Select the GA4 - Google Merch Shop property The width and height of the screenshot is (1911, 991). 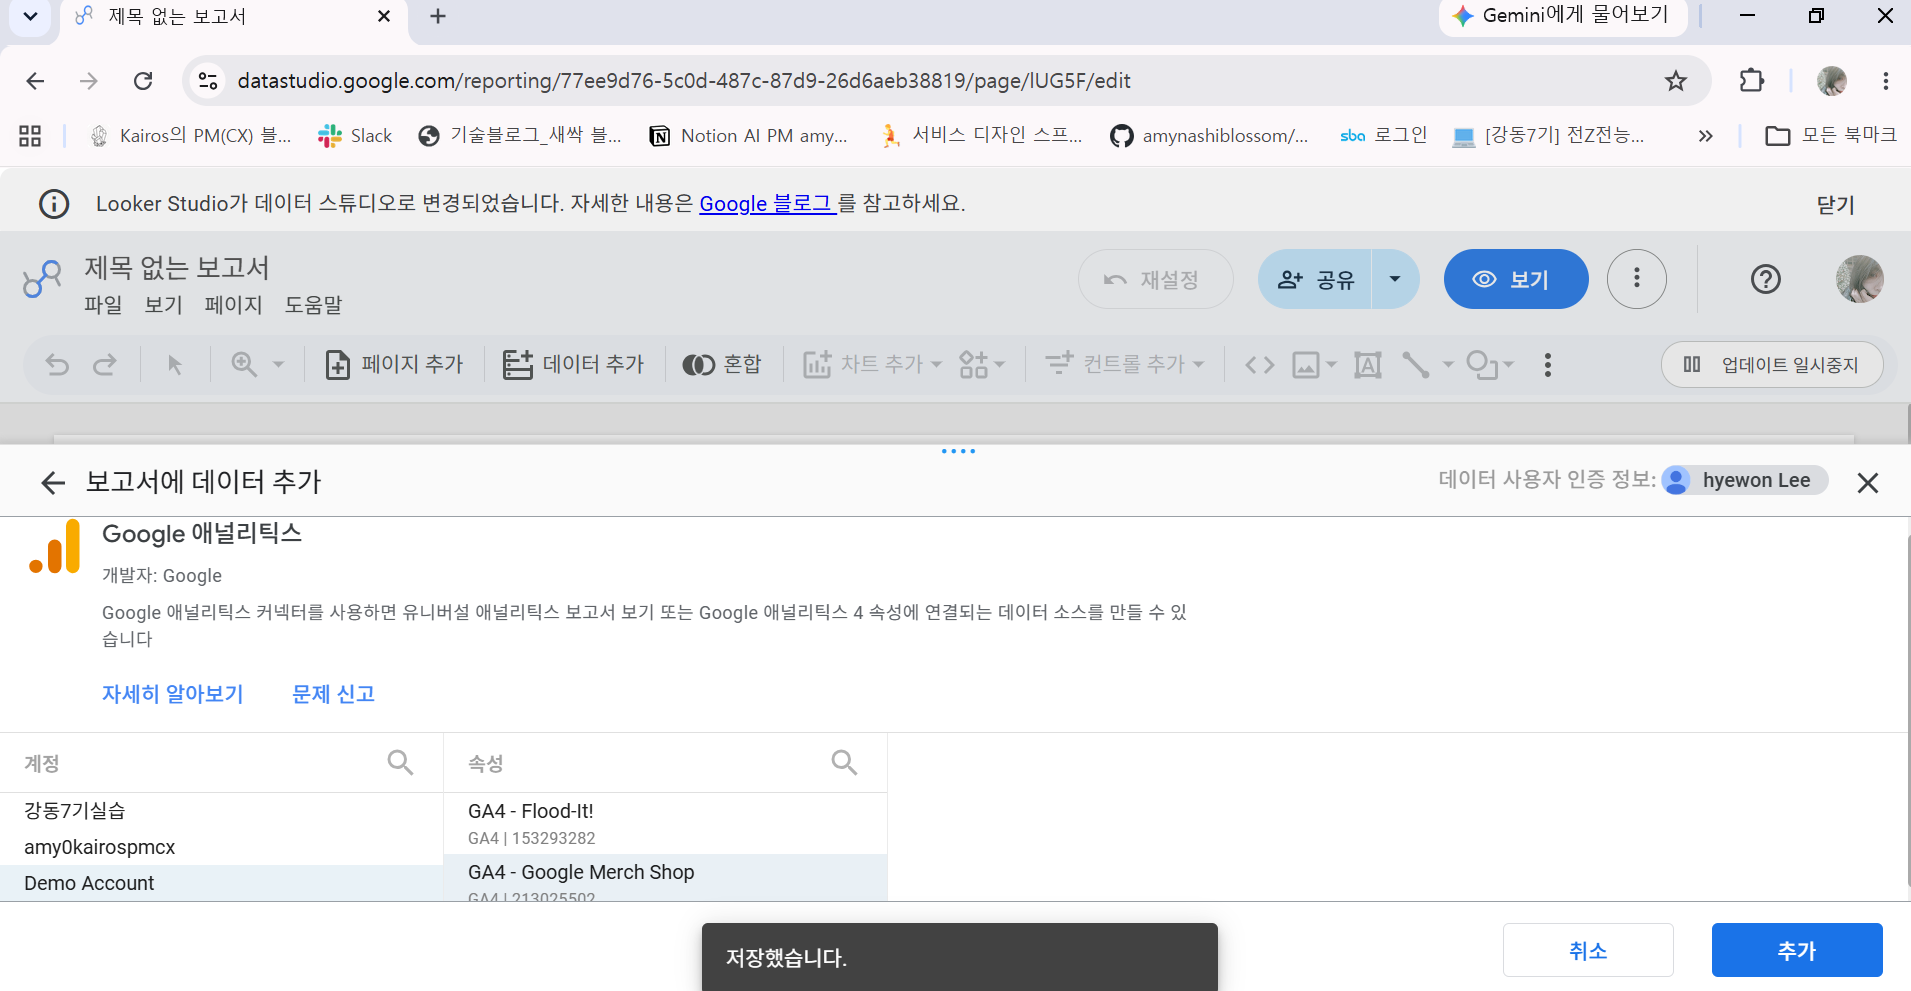665,878
